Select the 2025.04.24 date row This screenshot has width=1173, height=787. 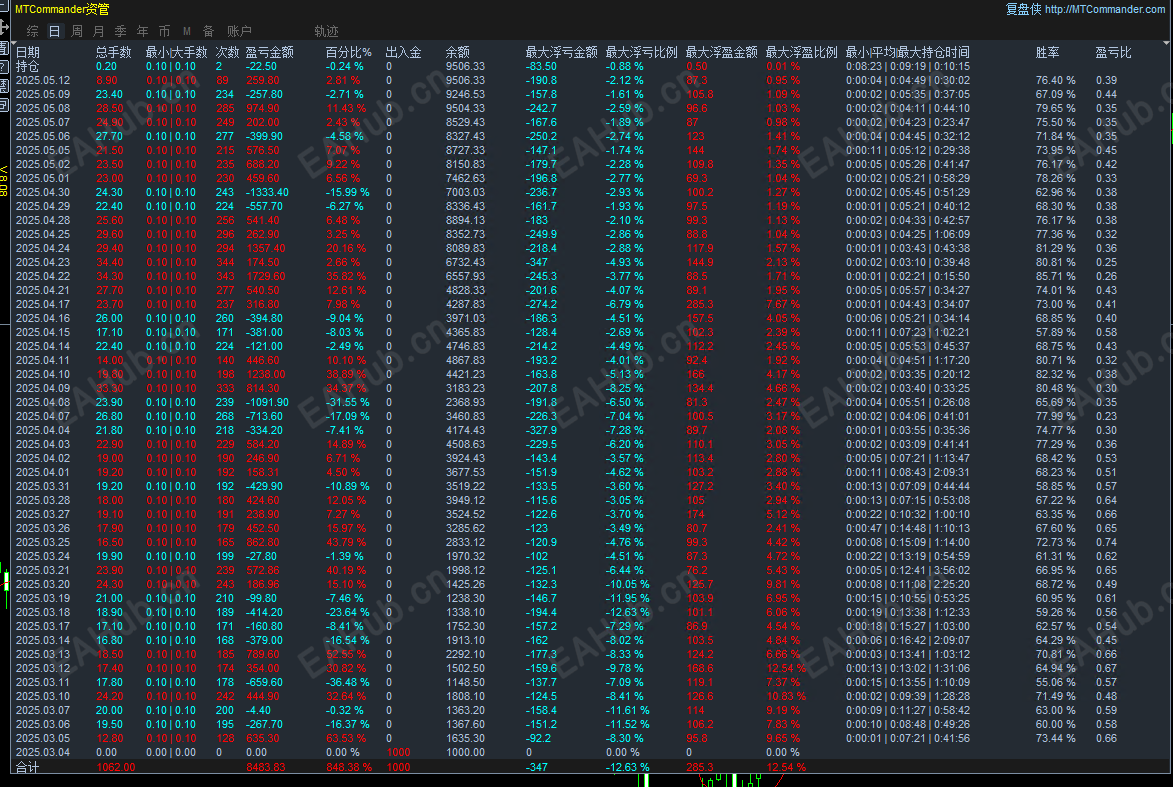43,248
